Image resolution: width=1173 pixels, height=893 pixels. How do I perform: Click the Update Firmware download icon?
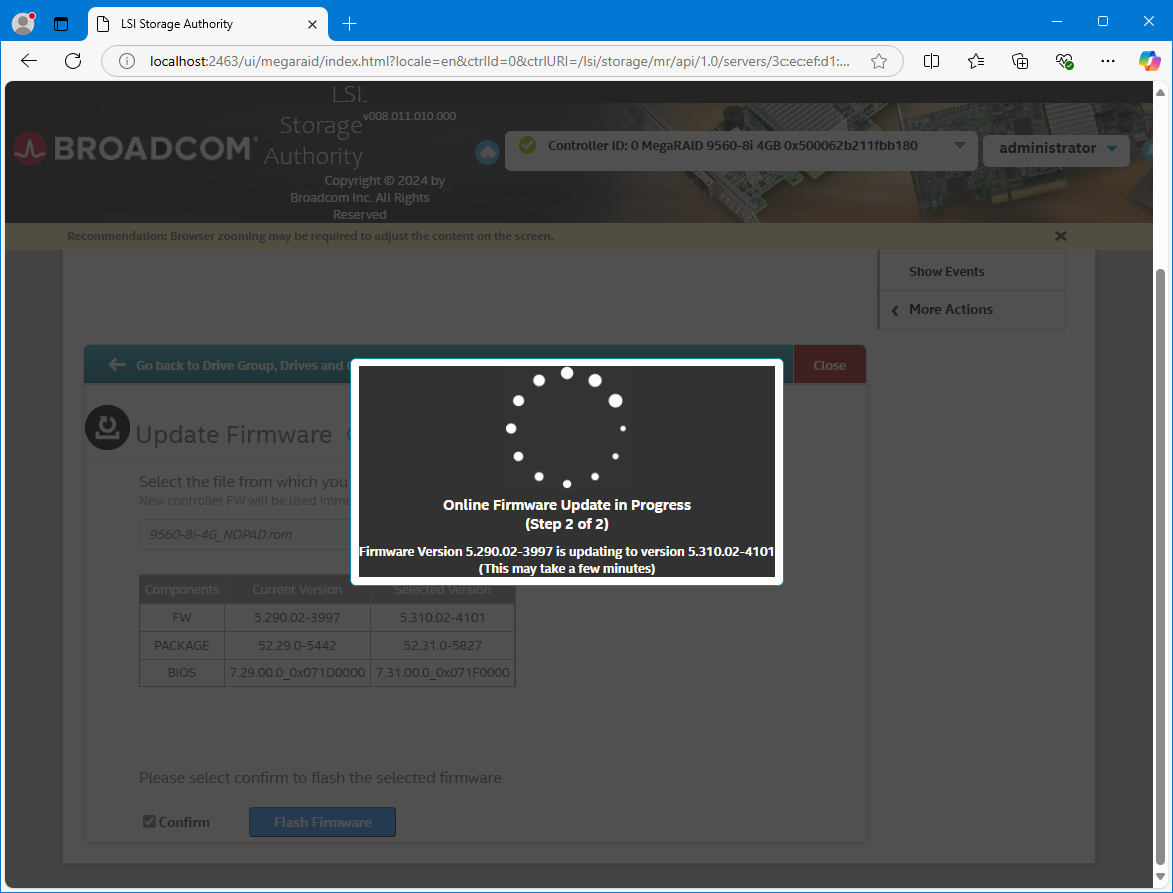pos(108,428)
